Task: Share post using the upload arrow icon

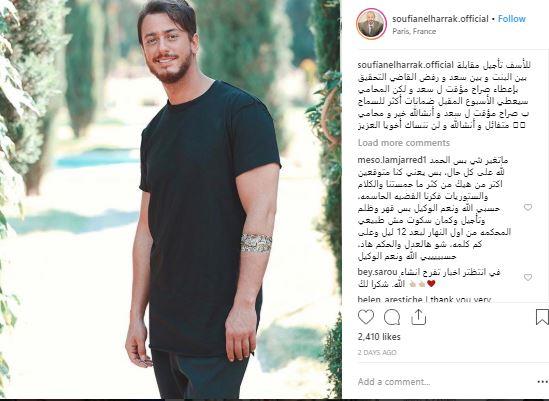Action: 418,317
